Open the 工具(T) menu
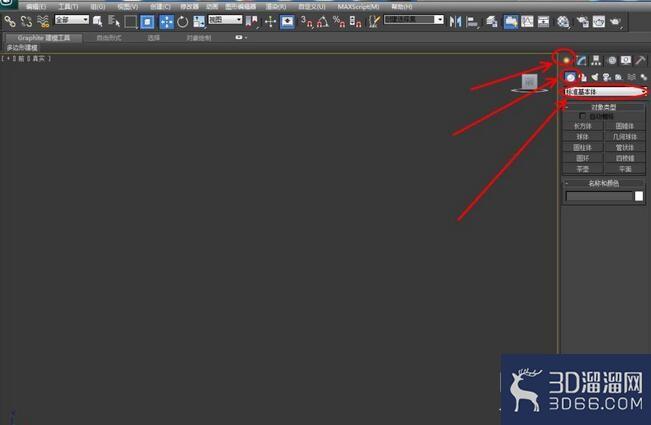651x425 pixels. (68, 7)
